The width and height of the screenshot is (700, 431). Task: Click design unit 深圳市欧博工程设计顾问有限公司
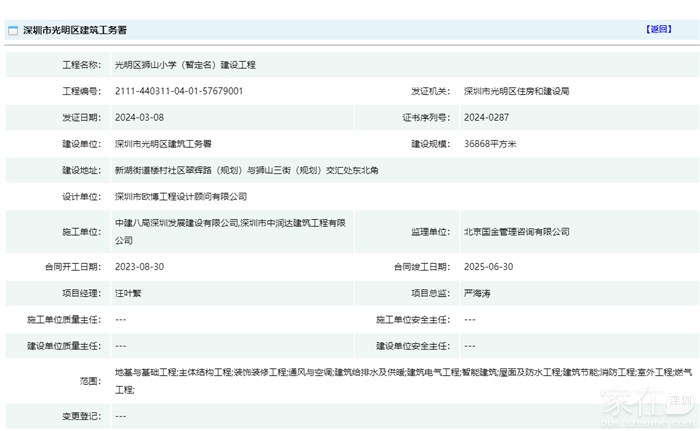180,197
